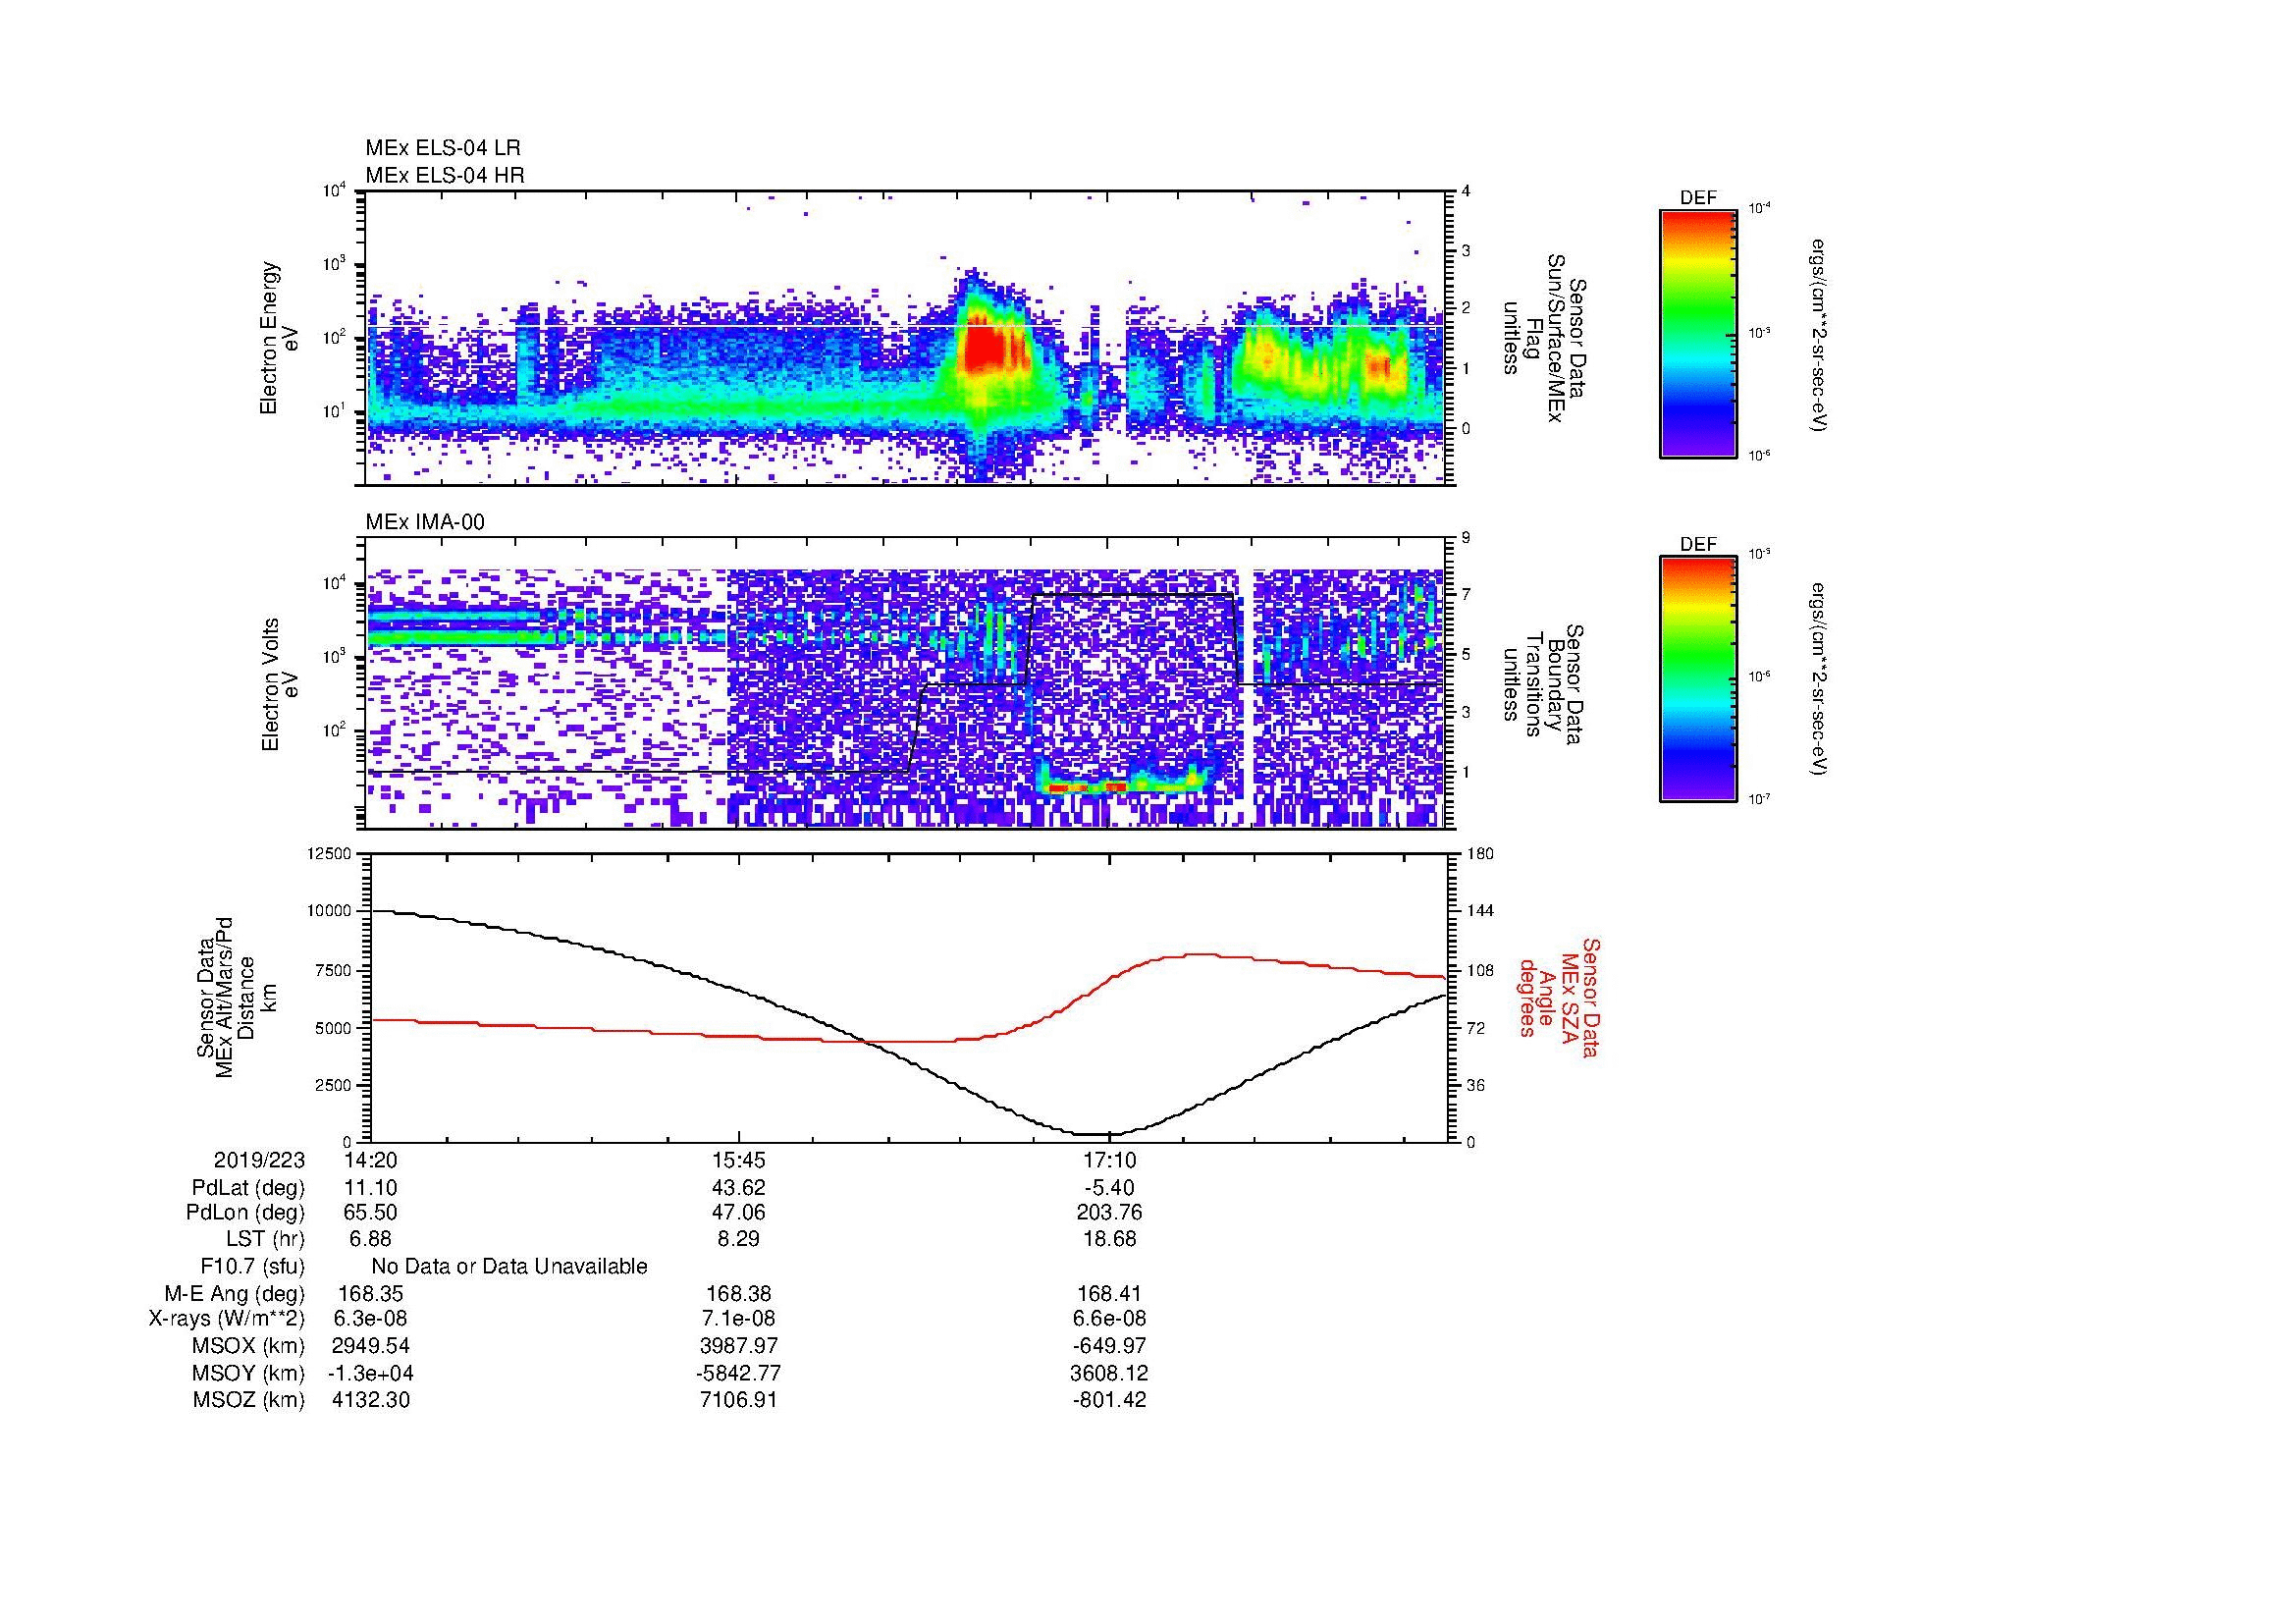Screen dimensions: 2296x1623
Task: Click the lower ergs/(cm**2-sr-sec-eV) units label
Action: point(1820,679)
